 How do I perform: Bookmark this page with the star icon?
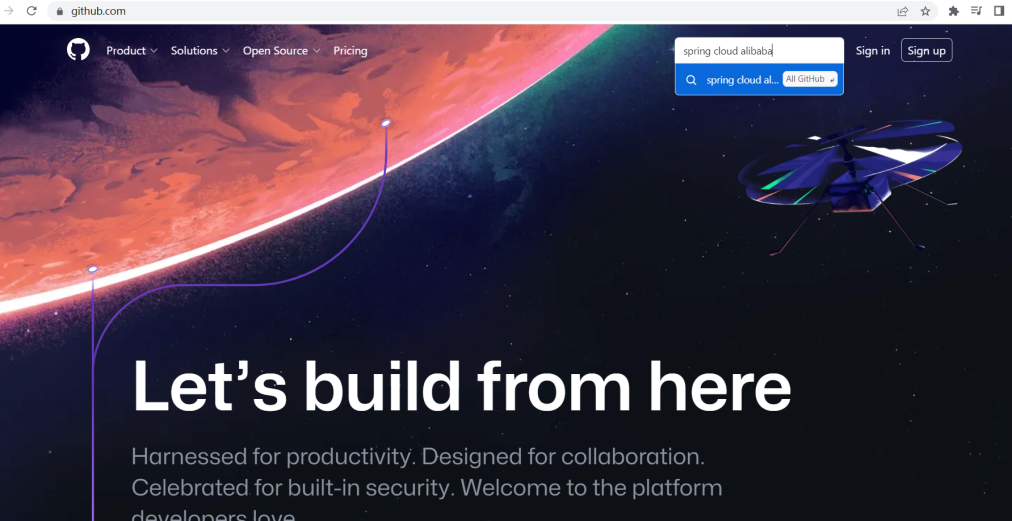[x=926, y=11]
